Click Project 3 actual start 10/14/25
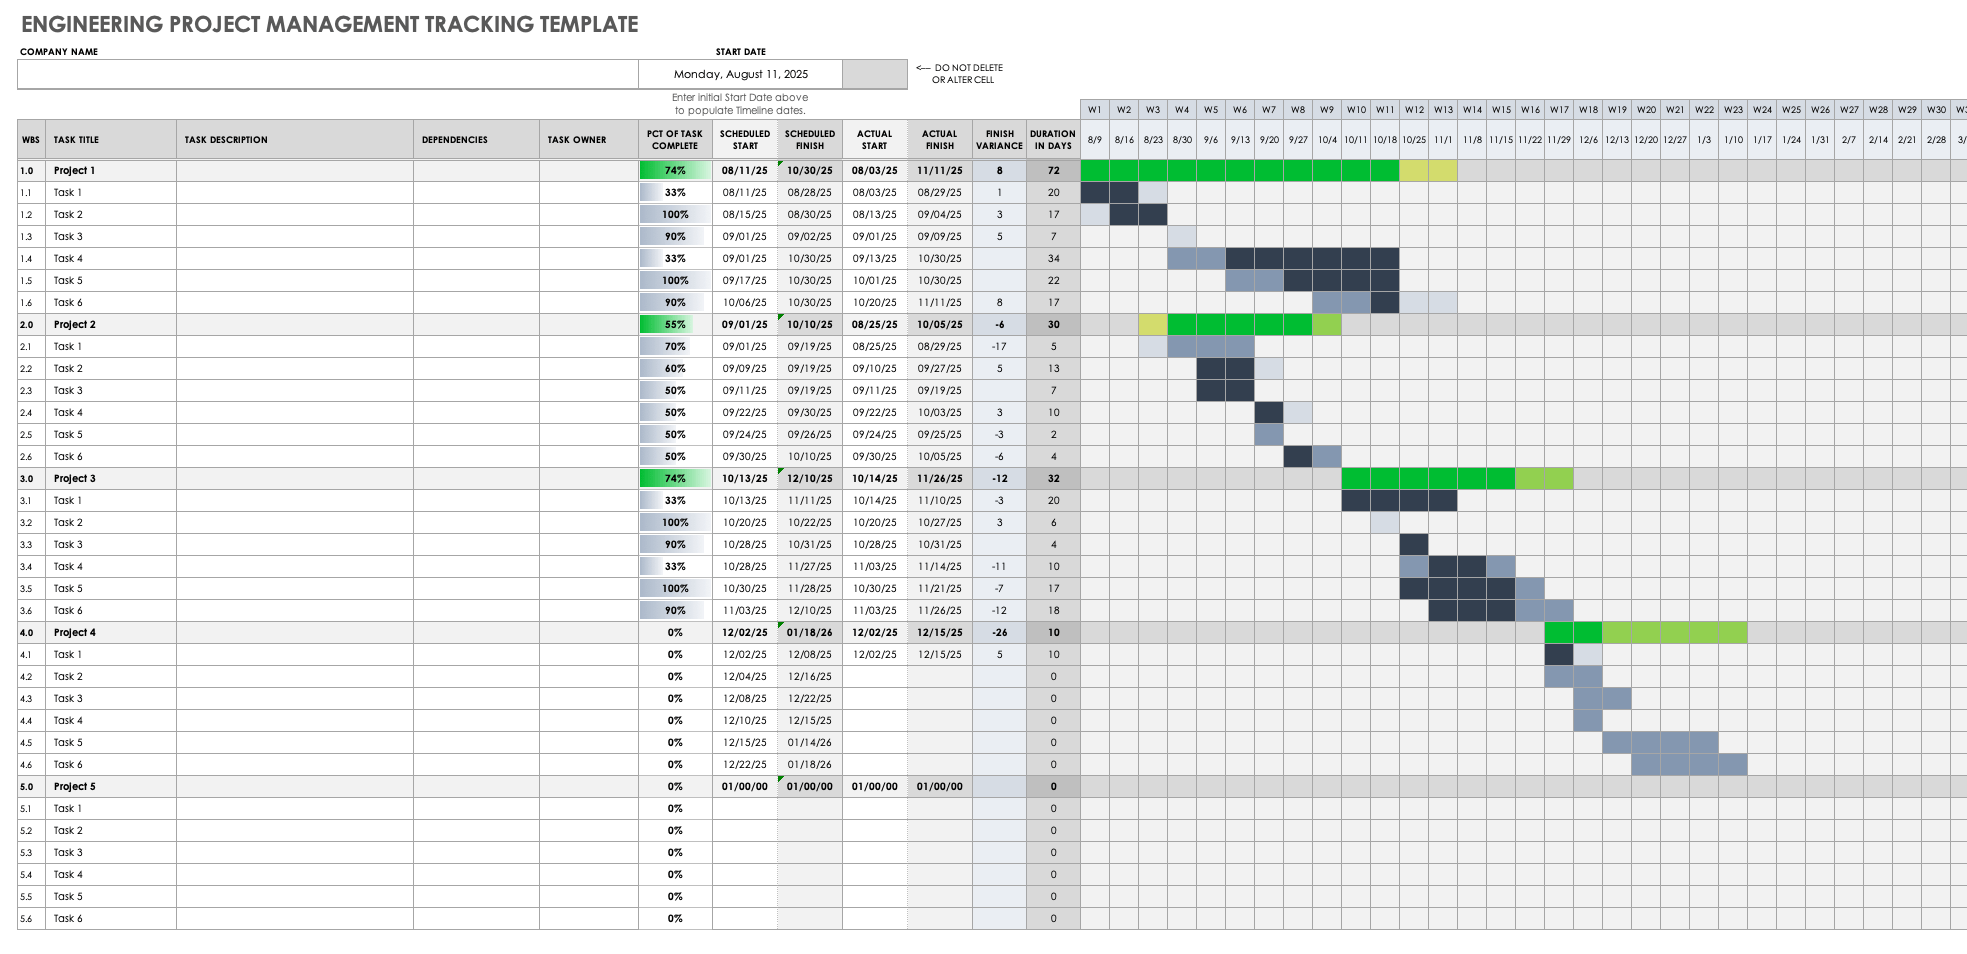The width and height of the screenshot is (1967, 954). pyautogui.click(x=875, y=478)
